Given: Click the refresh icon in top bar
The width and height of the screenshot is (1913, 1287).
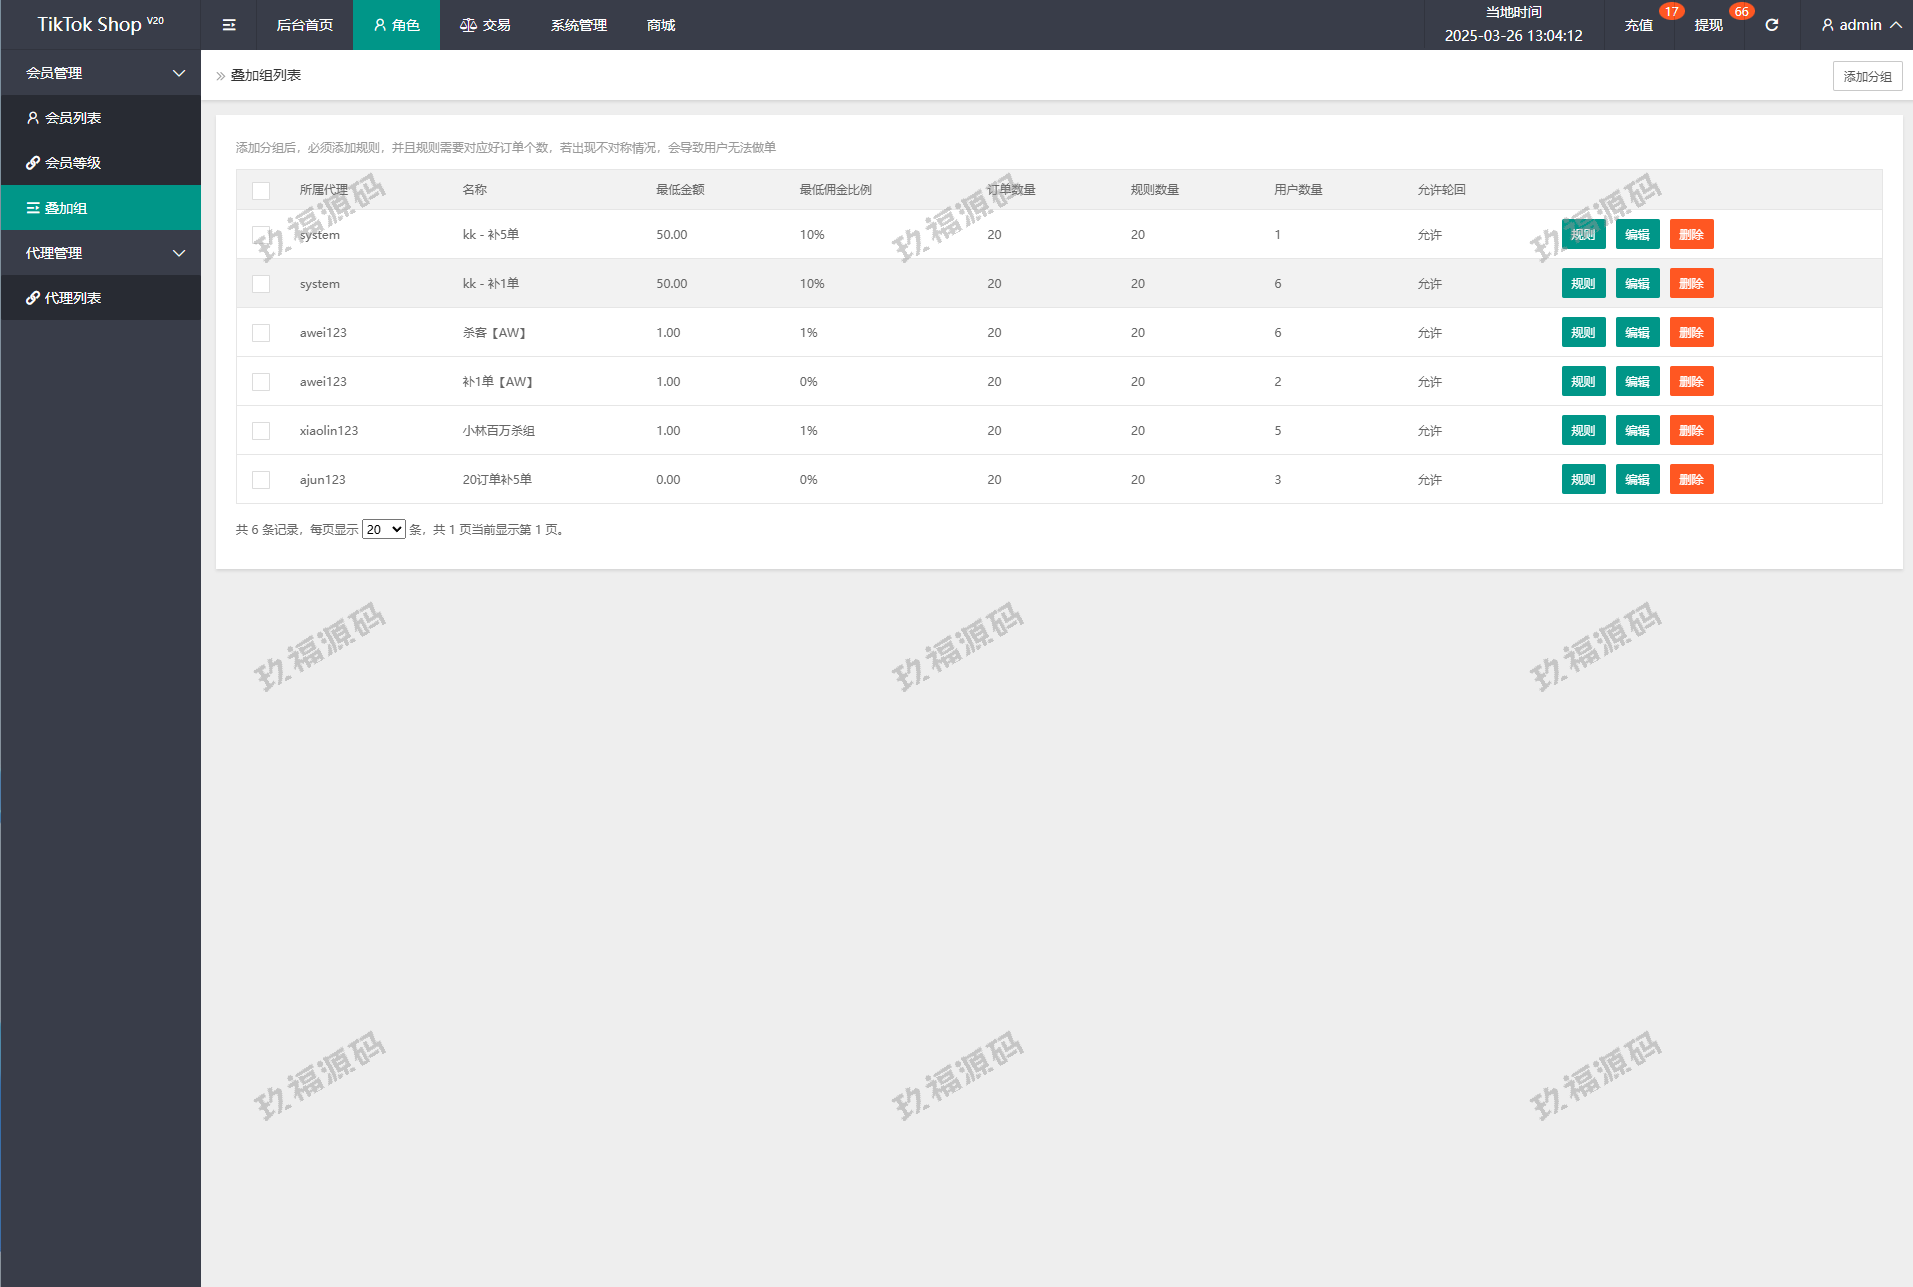Looking at the screenshot, I should point(1771,25).
